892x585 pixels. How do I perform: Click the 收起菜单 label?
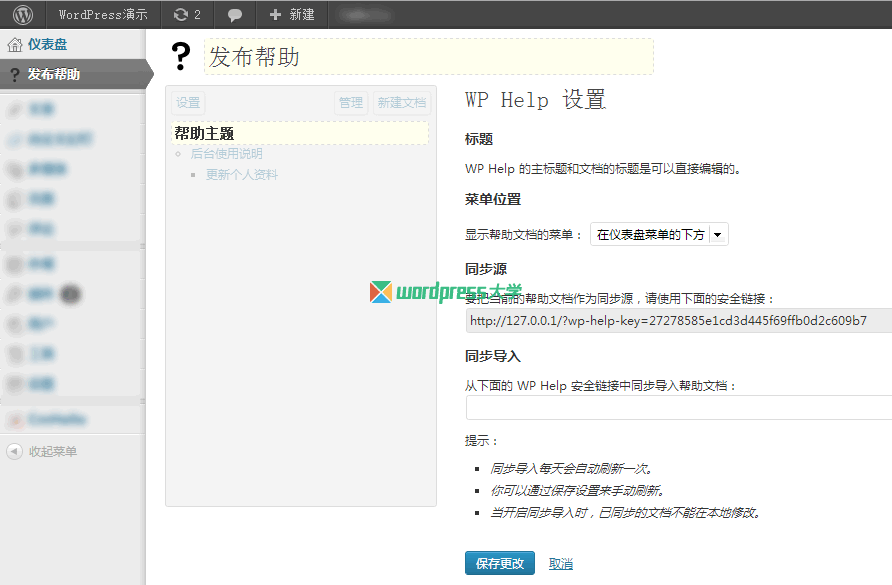click(x=53, y=451)
